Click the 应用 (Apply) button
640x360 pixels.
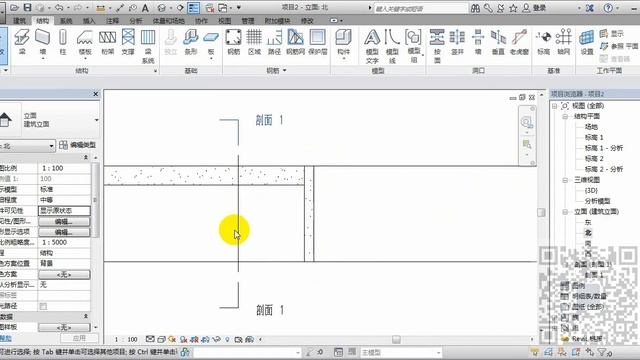79,338
